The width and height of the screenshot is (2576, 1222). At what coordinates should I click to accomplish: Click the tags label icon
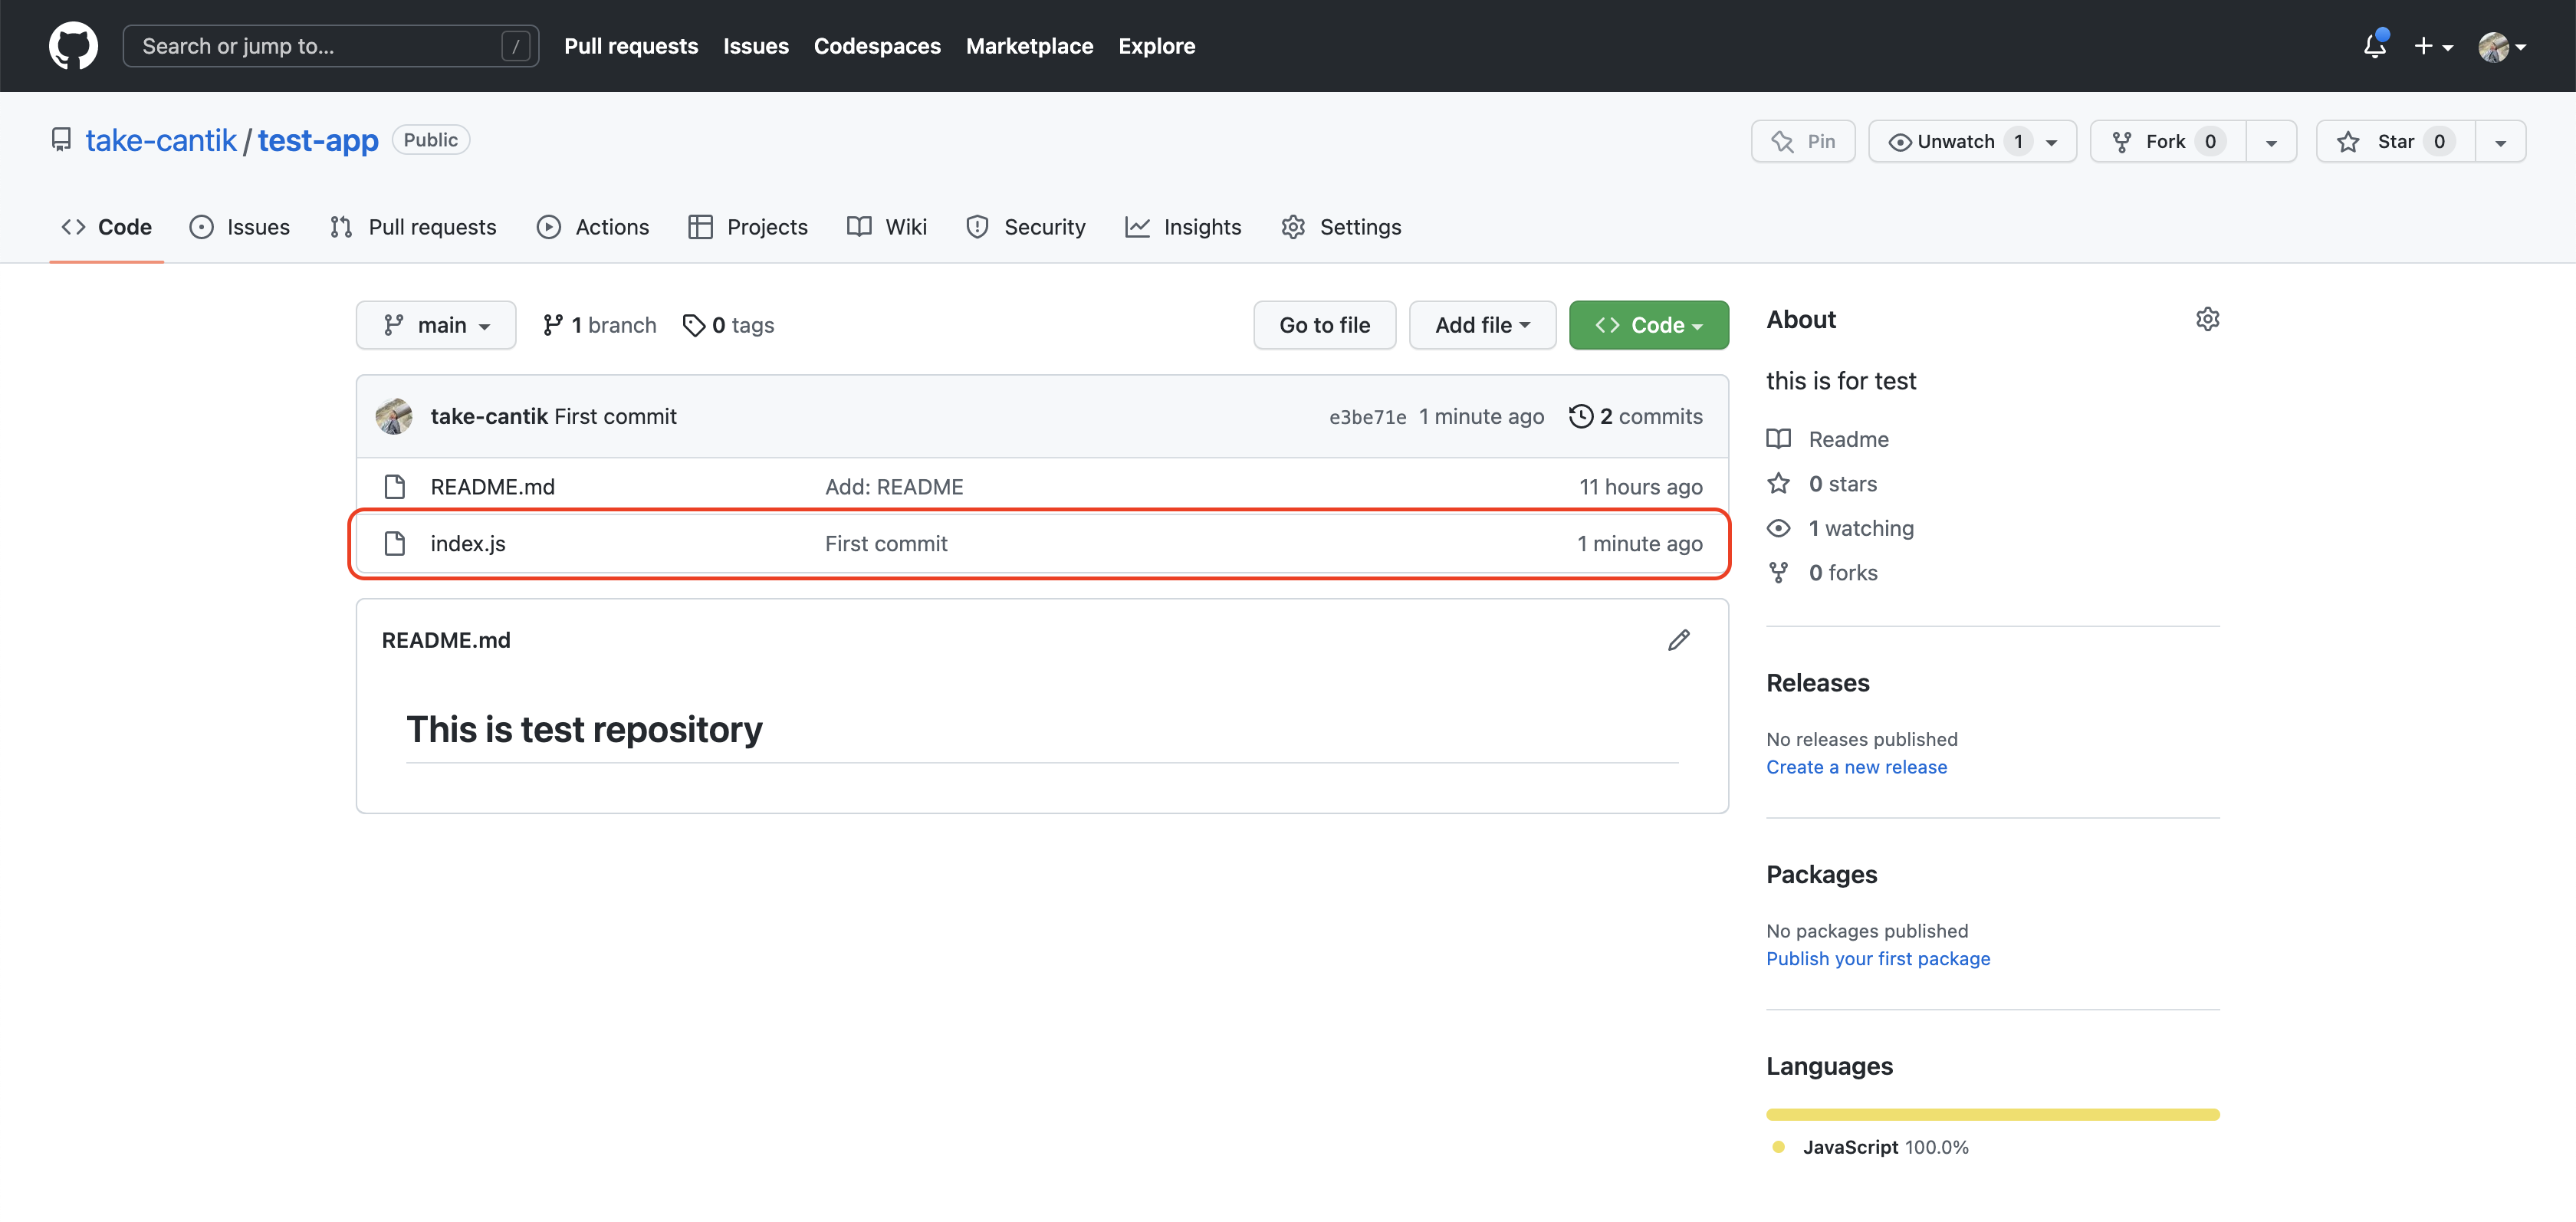tap(693, 325)
